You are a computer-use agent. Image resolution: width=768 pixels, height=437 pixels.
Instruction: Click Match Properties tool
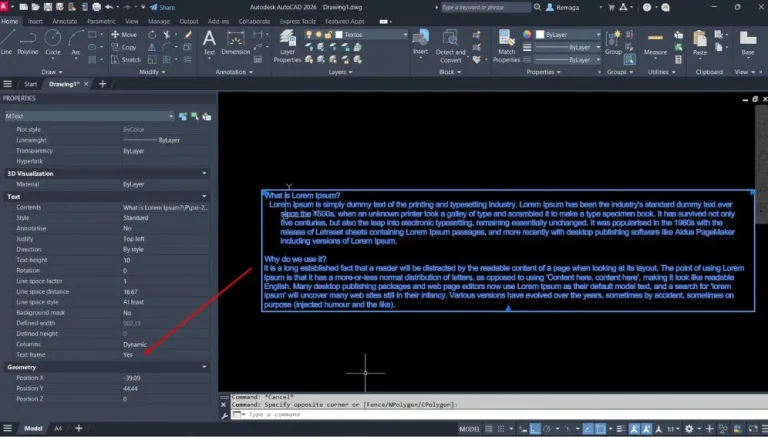(506, 46)
